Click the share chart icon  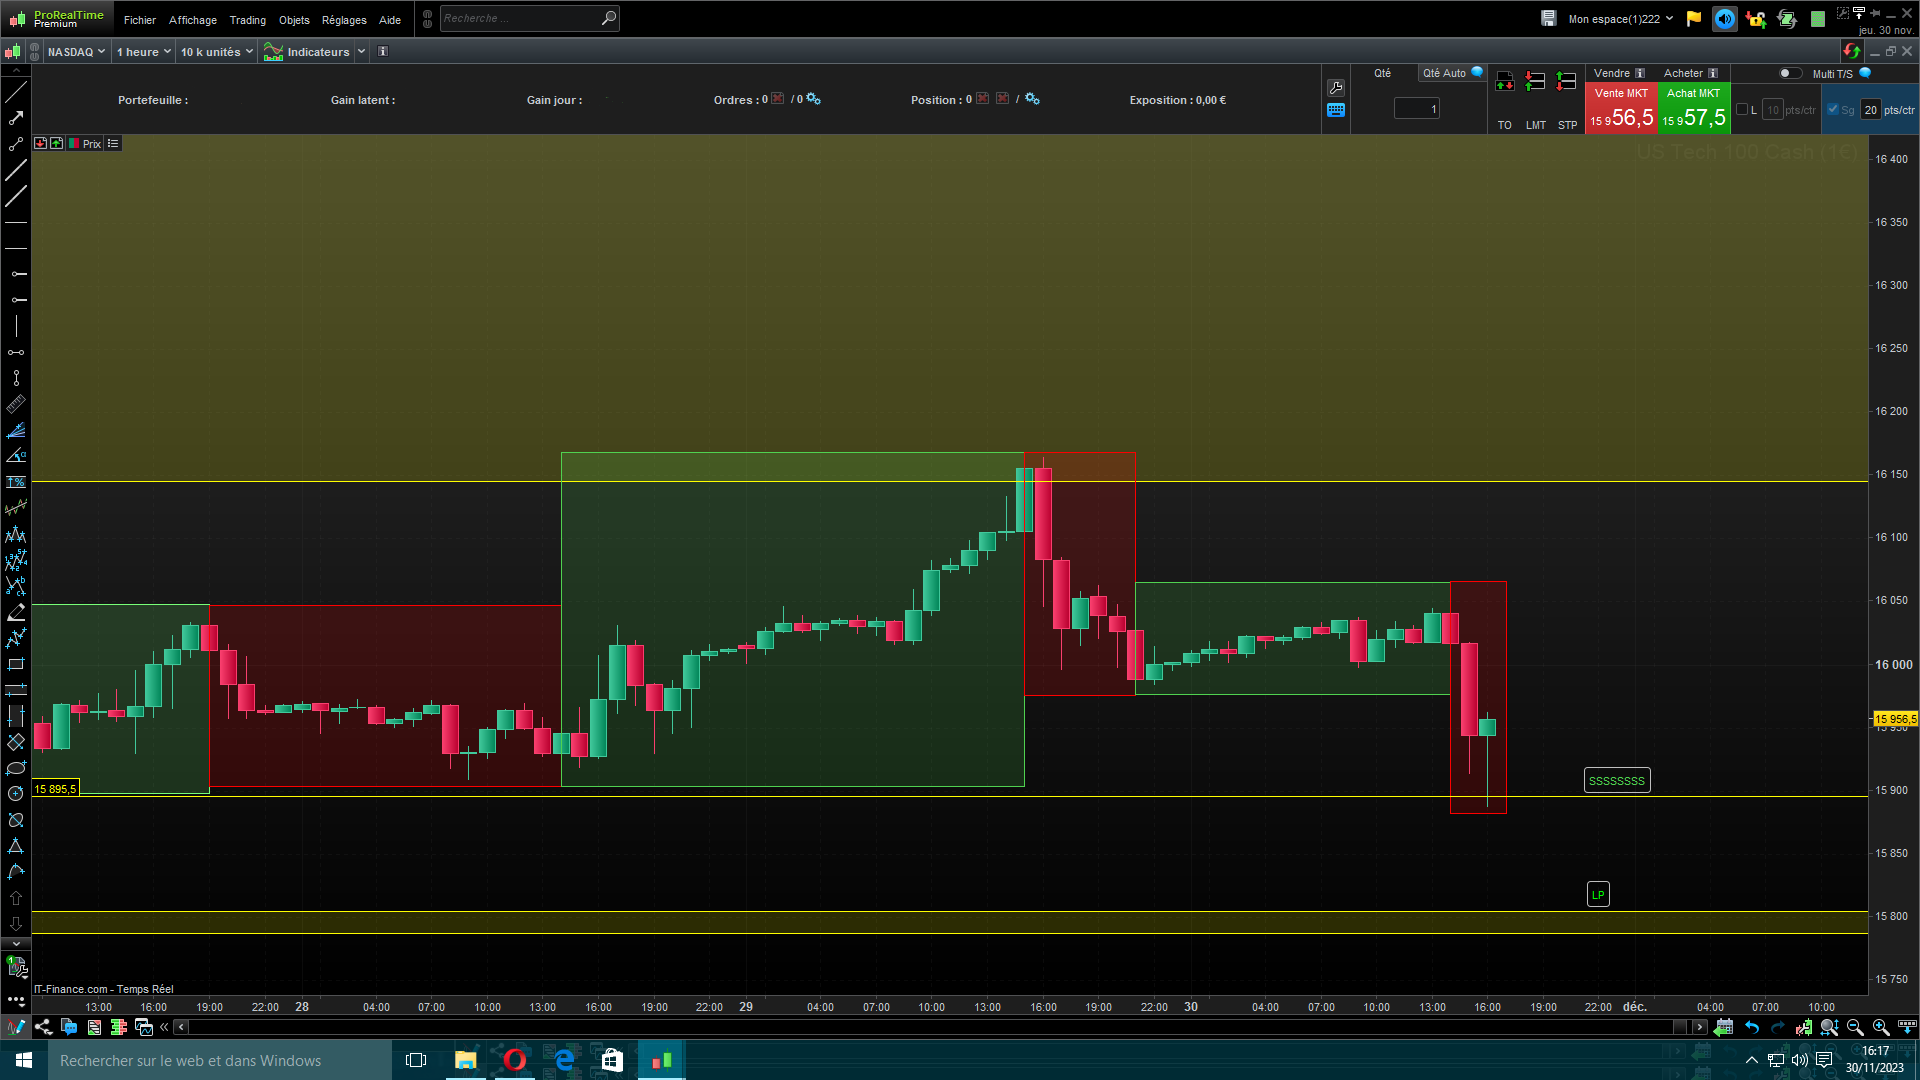43,1027
